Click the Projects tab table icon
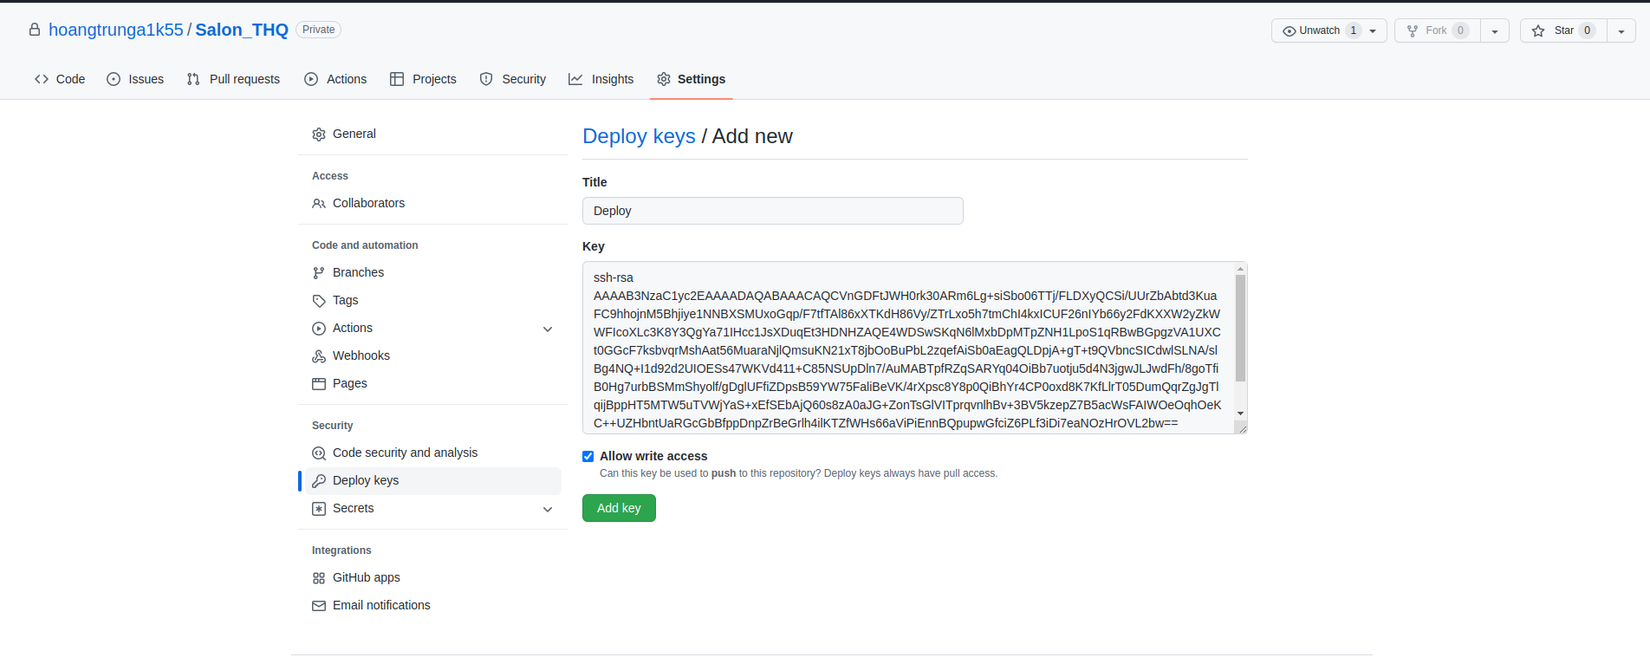The image size is (1650, 665). pyautogui.click(x=397, y=79)
